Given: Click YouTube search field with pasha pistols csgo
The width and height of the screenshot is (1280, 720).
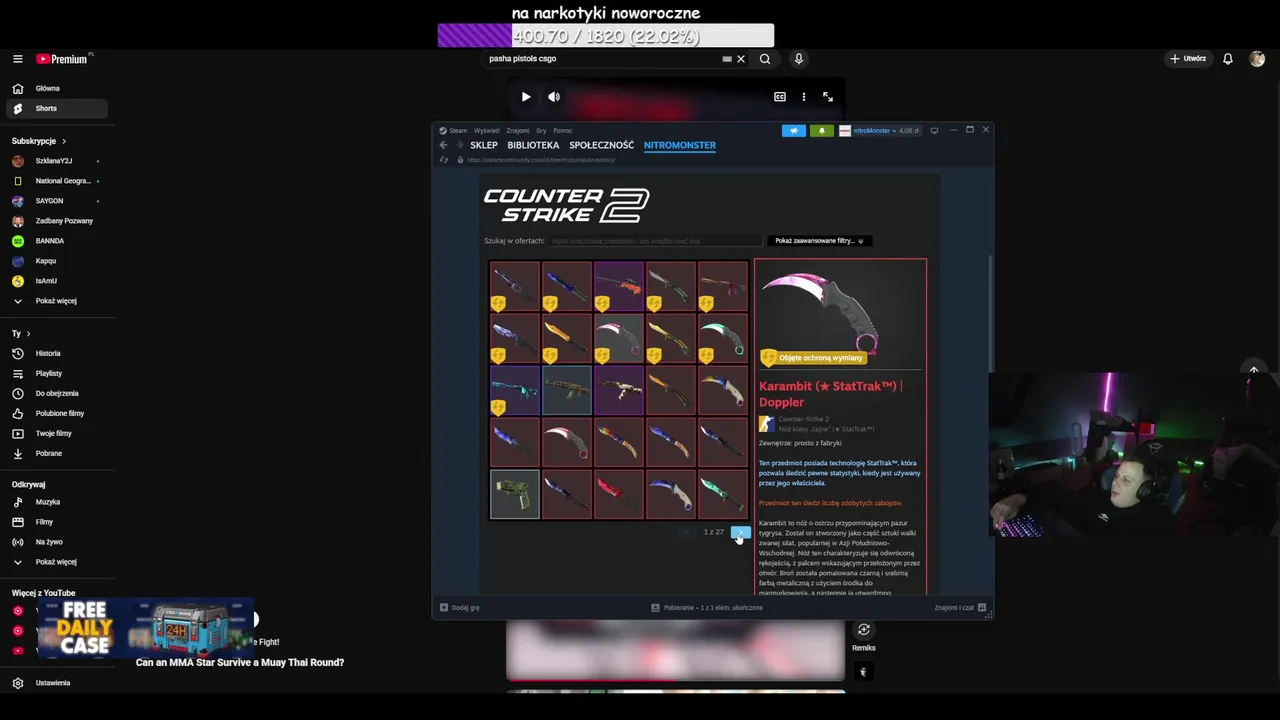Looking at the screenshot, I should pos(602,59).
